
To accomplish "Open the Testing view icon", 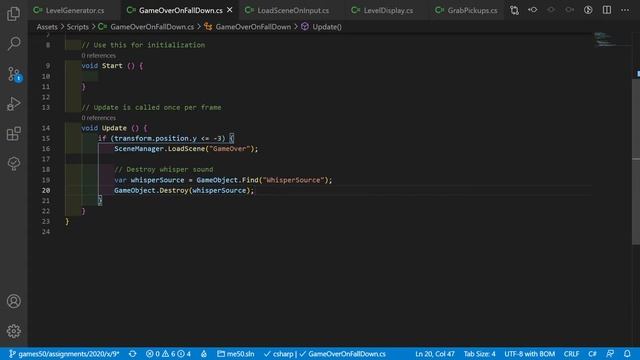I will [x=13, y=163].
